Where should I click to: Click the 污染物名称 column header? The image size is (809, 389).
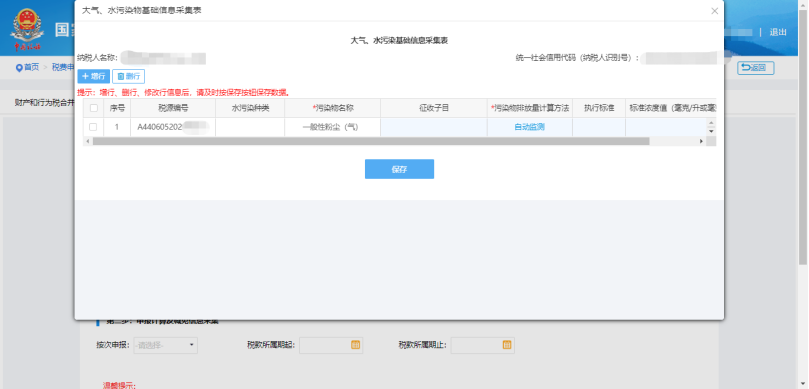pos(332,108)
